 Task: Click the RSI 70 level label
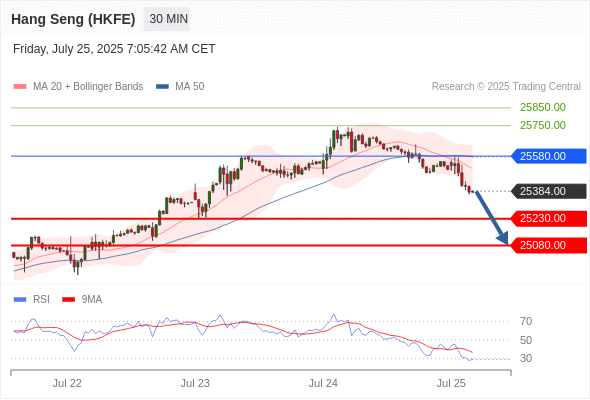click(x=526, y=321)
